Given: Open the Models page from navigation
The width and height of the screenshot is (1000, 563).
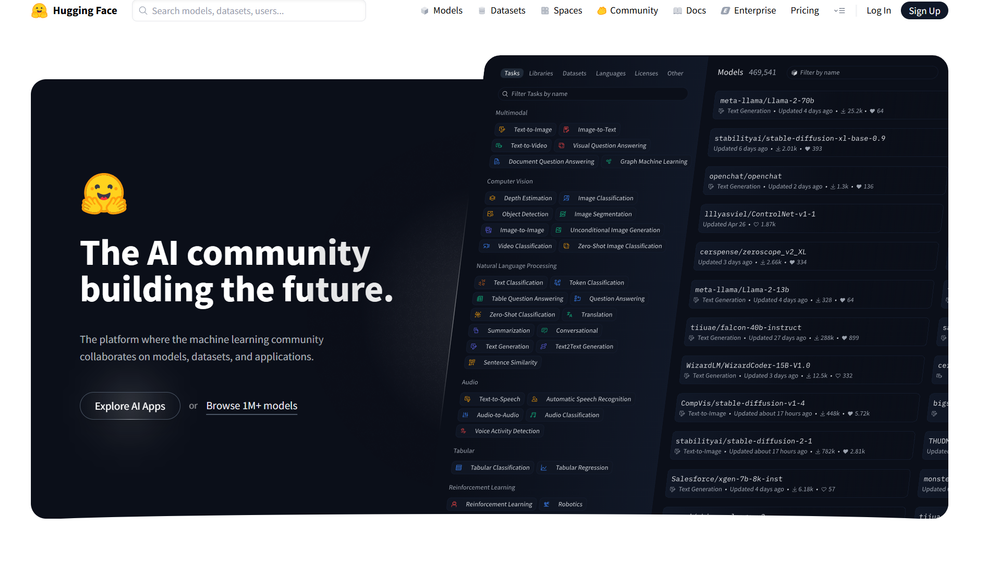Looking at the screenshot, I should tap(441, 10).
